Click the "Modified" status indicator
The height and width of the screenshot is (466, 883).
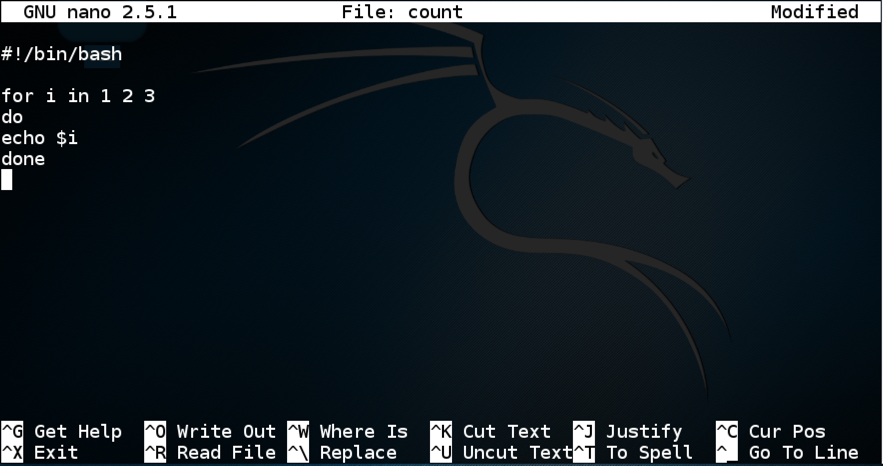pos(815,12)
